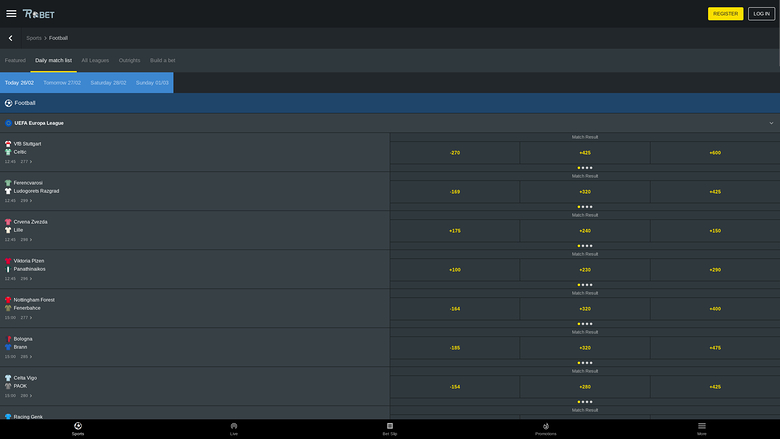Viewport: 780px width, 439px height.
Task: Bet on Panathinaikos win at +290
Action: [x=715, y=269]
